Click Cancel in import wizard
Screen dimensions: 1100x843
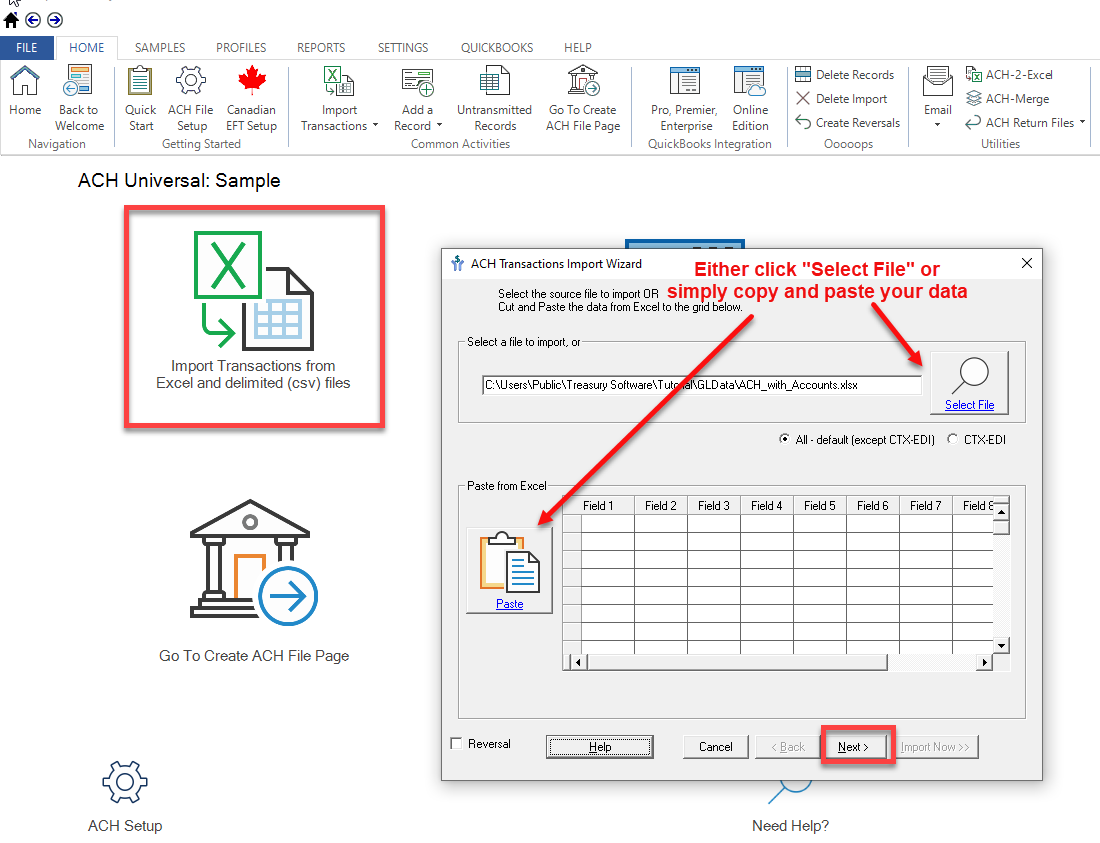[716, 747]
